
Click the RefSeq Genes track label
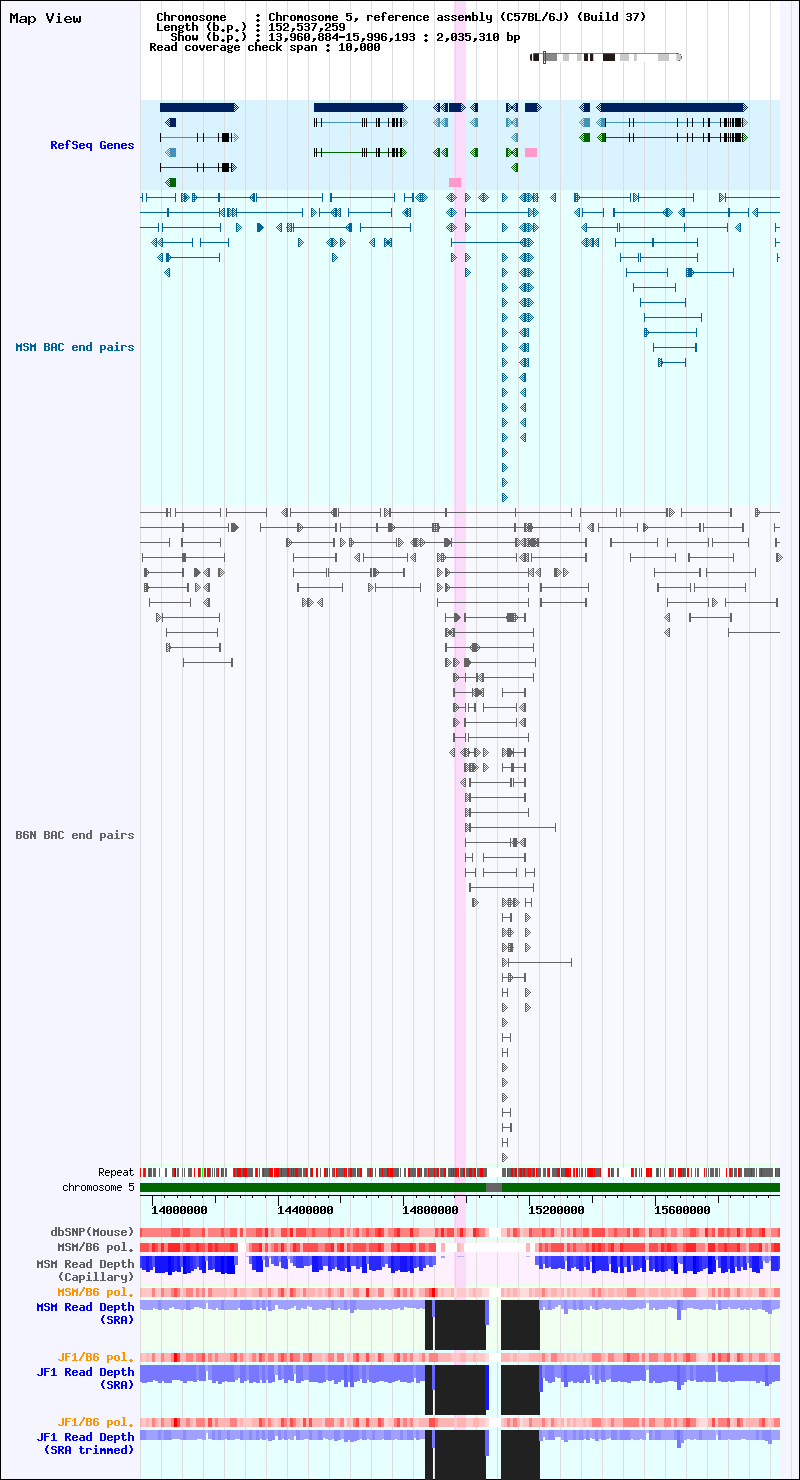pyautogui.click(x=92, y=146)
